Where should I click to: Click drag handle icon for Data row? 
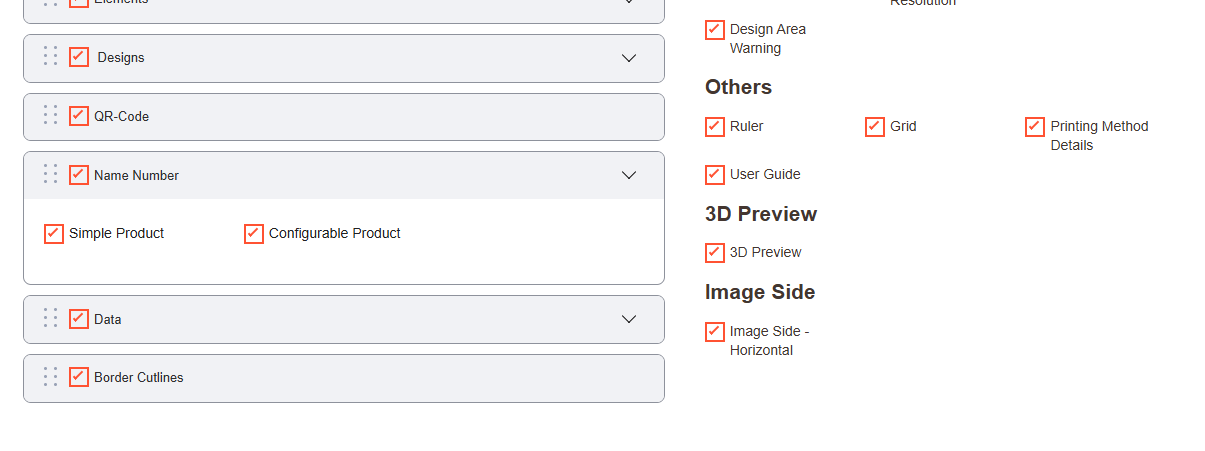[50, 319]
